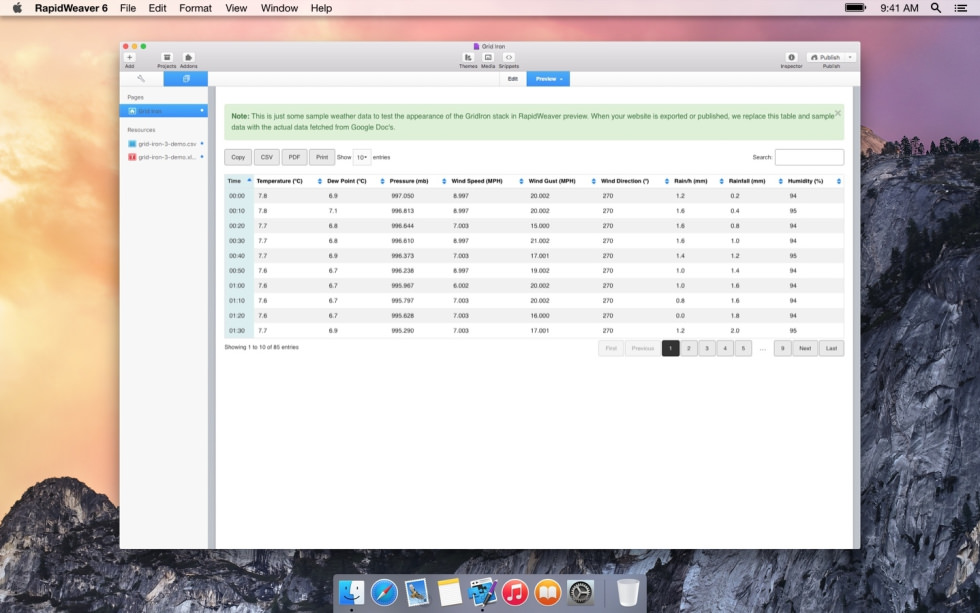Dismiss the green note banner
The width and height of the screenshot is (980, 613).
click(838, 113)
